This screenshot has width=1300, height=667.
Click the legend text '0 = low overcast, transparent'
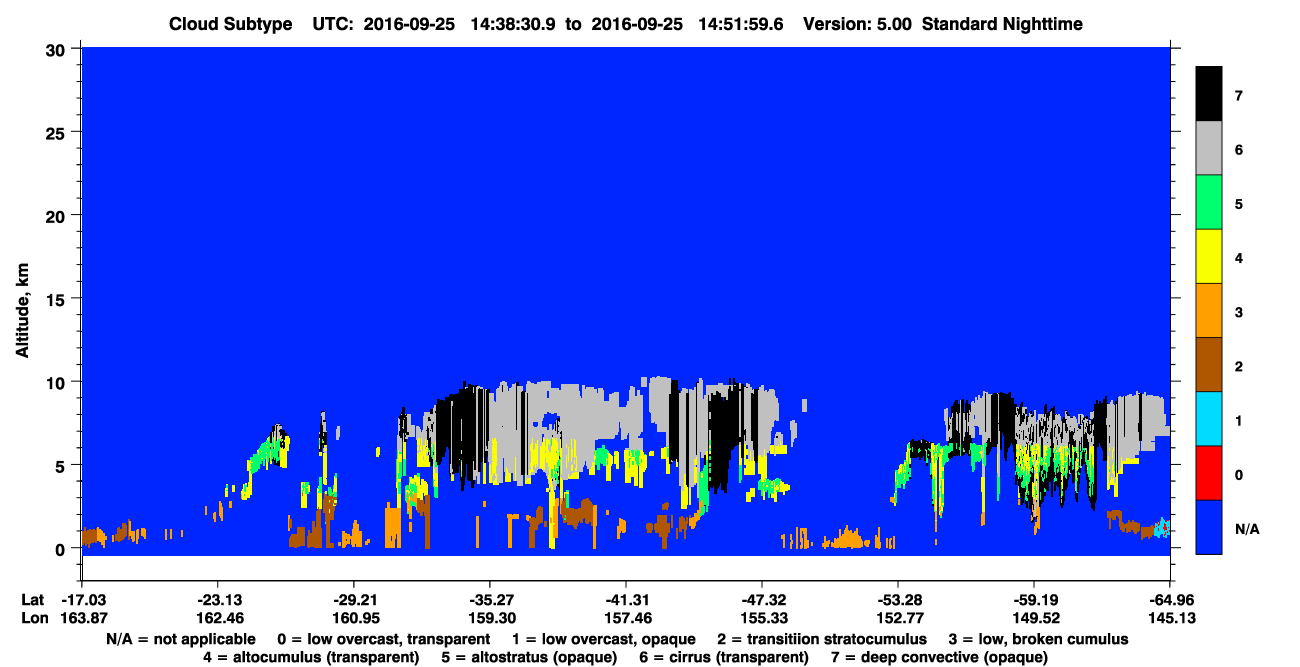point(384,639)
